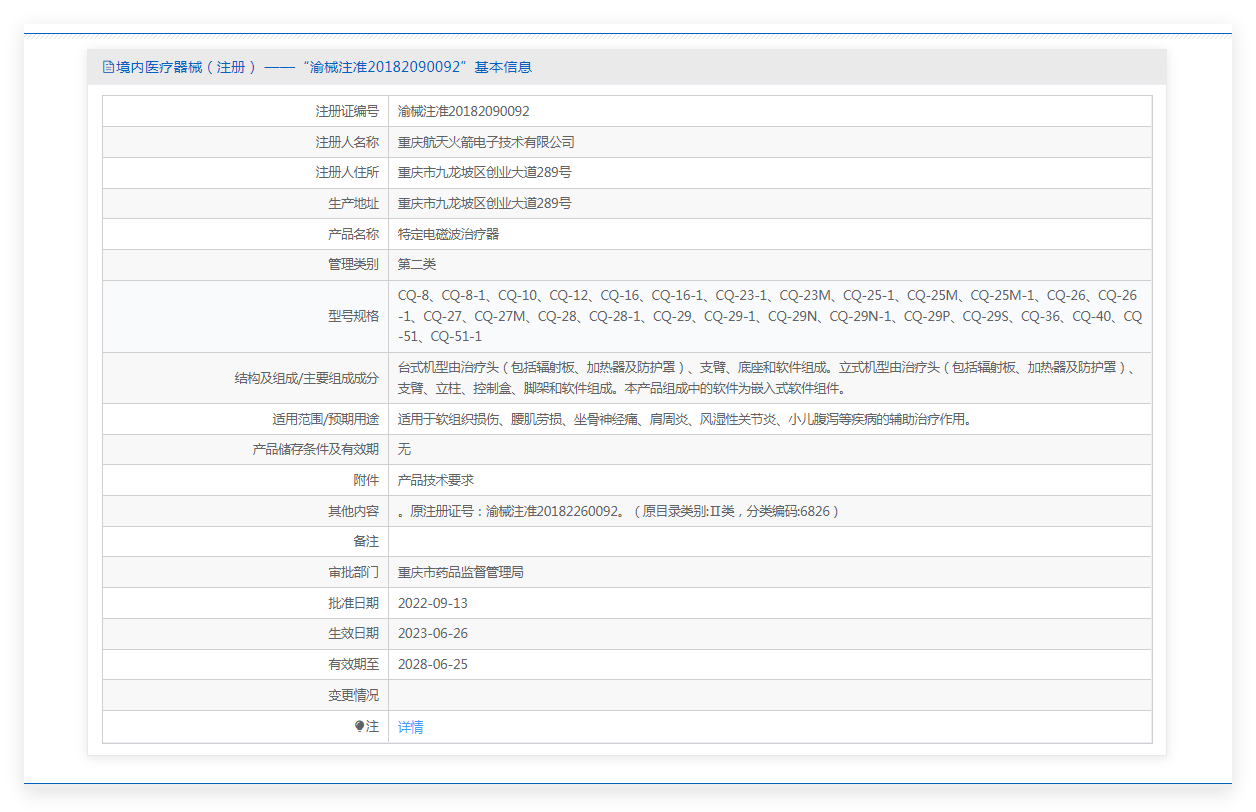Click the 适用范围 intended use text
The height and width of the screenshot is (812, 1256).
pyautogui.click(x=685, y=419)
